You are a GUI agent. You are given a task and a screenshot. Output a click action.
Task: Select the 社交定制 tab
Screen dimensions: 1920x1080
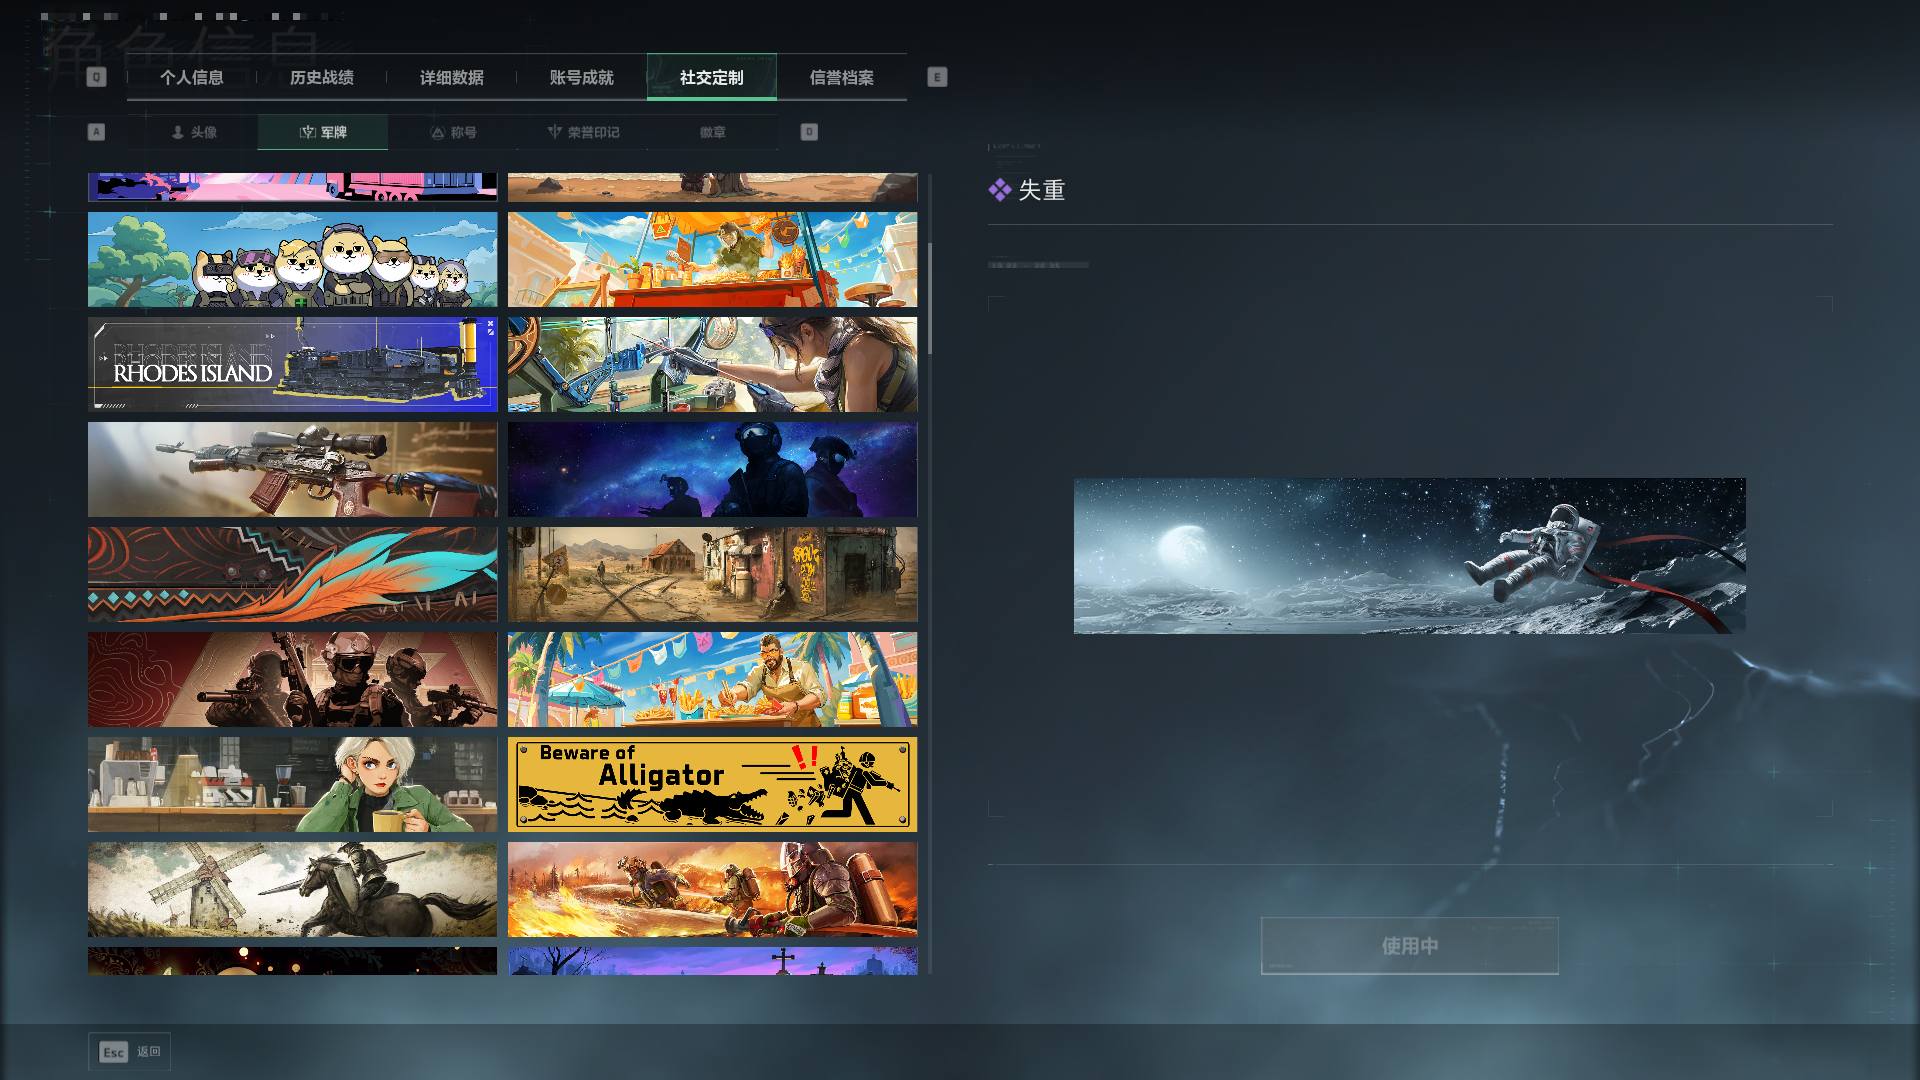pyautogui.click(x=712, y=77)
